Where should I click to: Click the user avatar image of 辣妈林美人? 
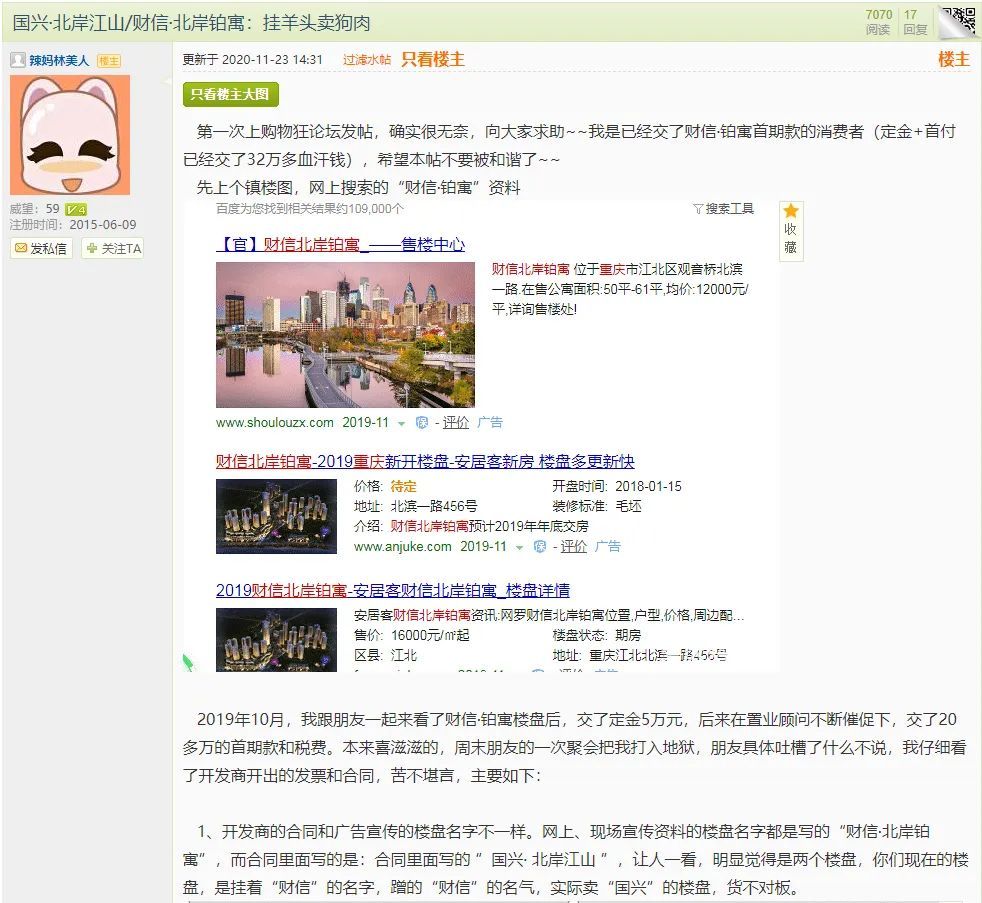(x=70, y=135)
